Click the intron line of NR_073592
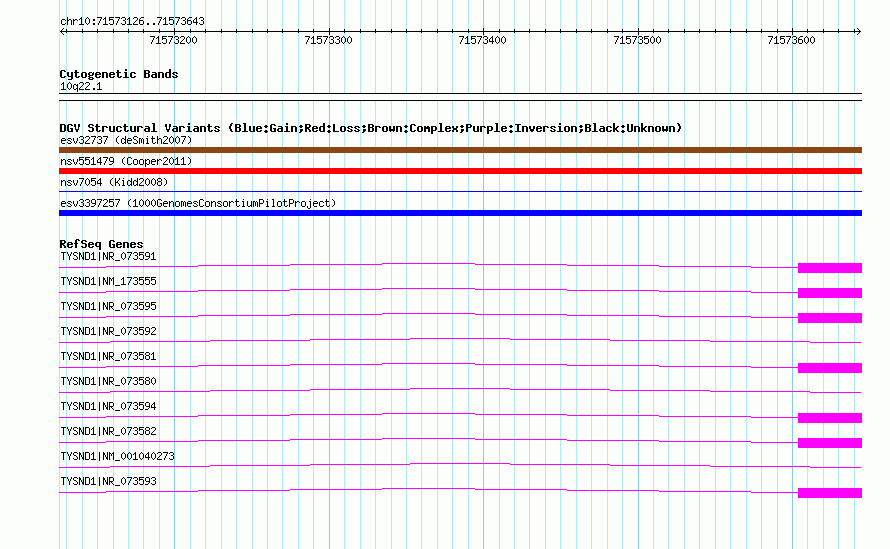The image size is (890, 549). point(460,340)
